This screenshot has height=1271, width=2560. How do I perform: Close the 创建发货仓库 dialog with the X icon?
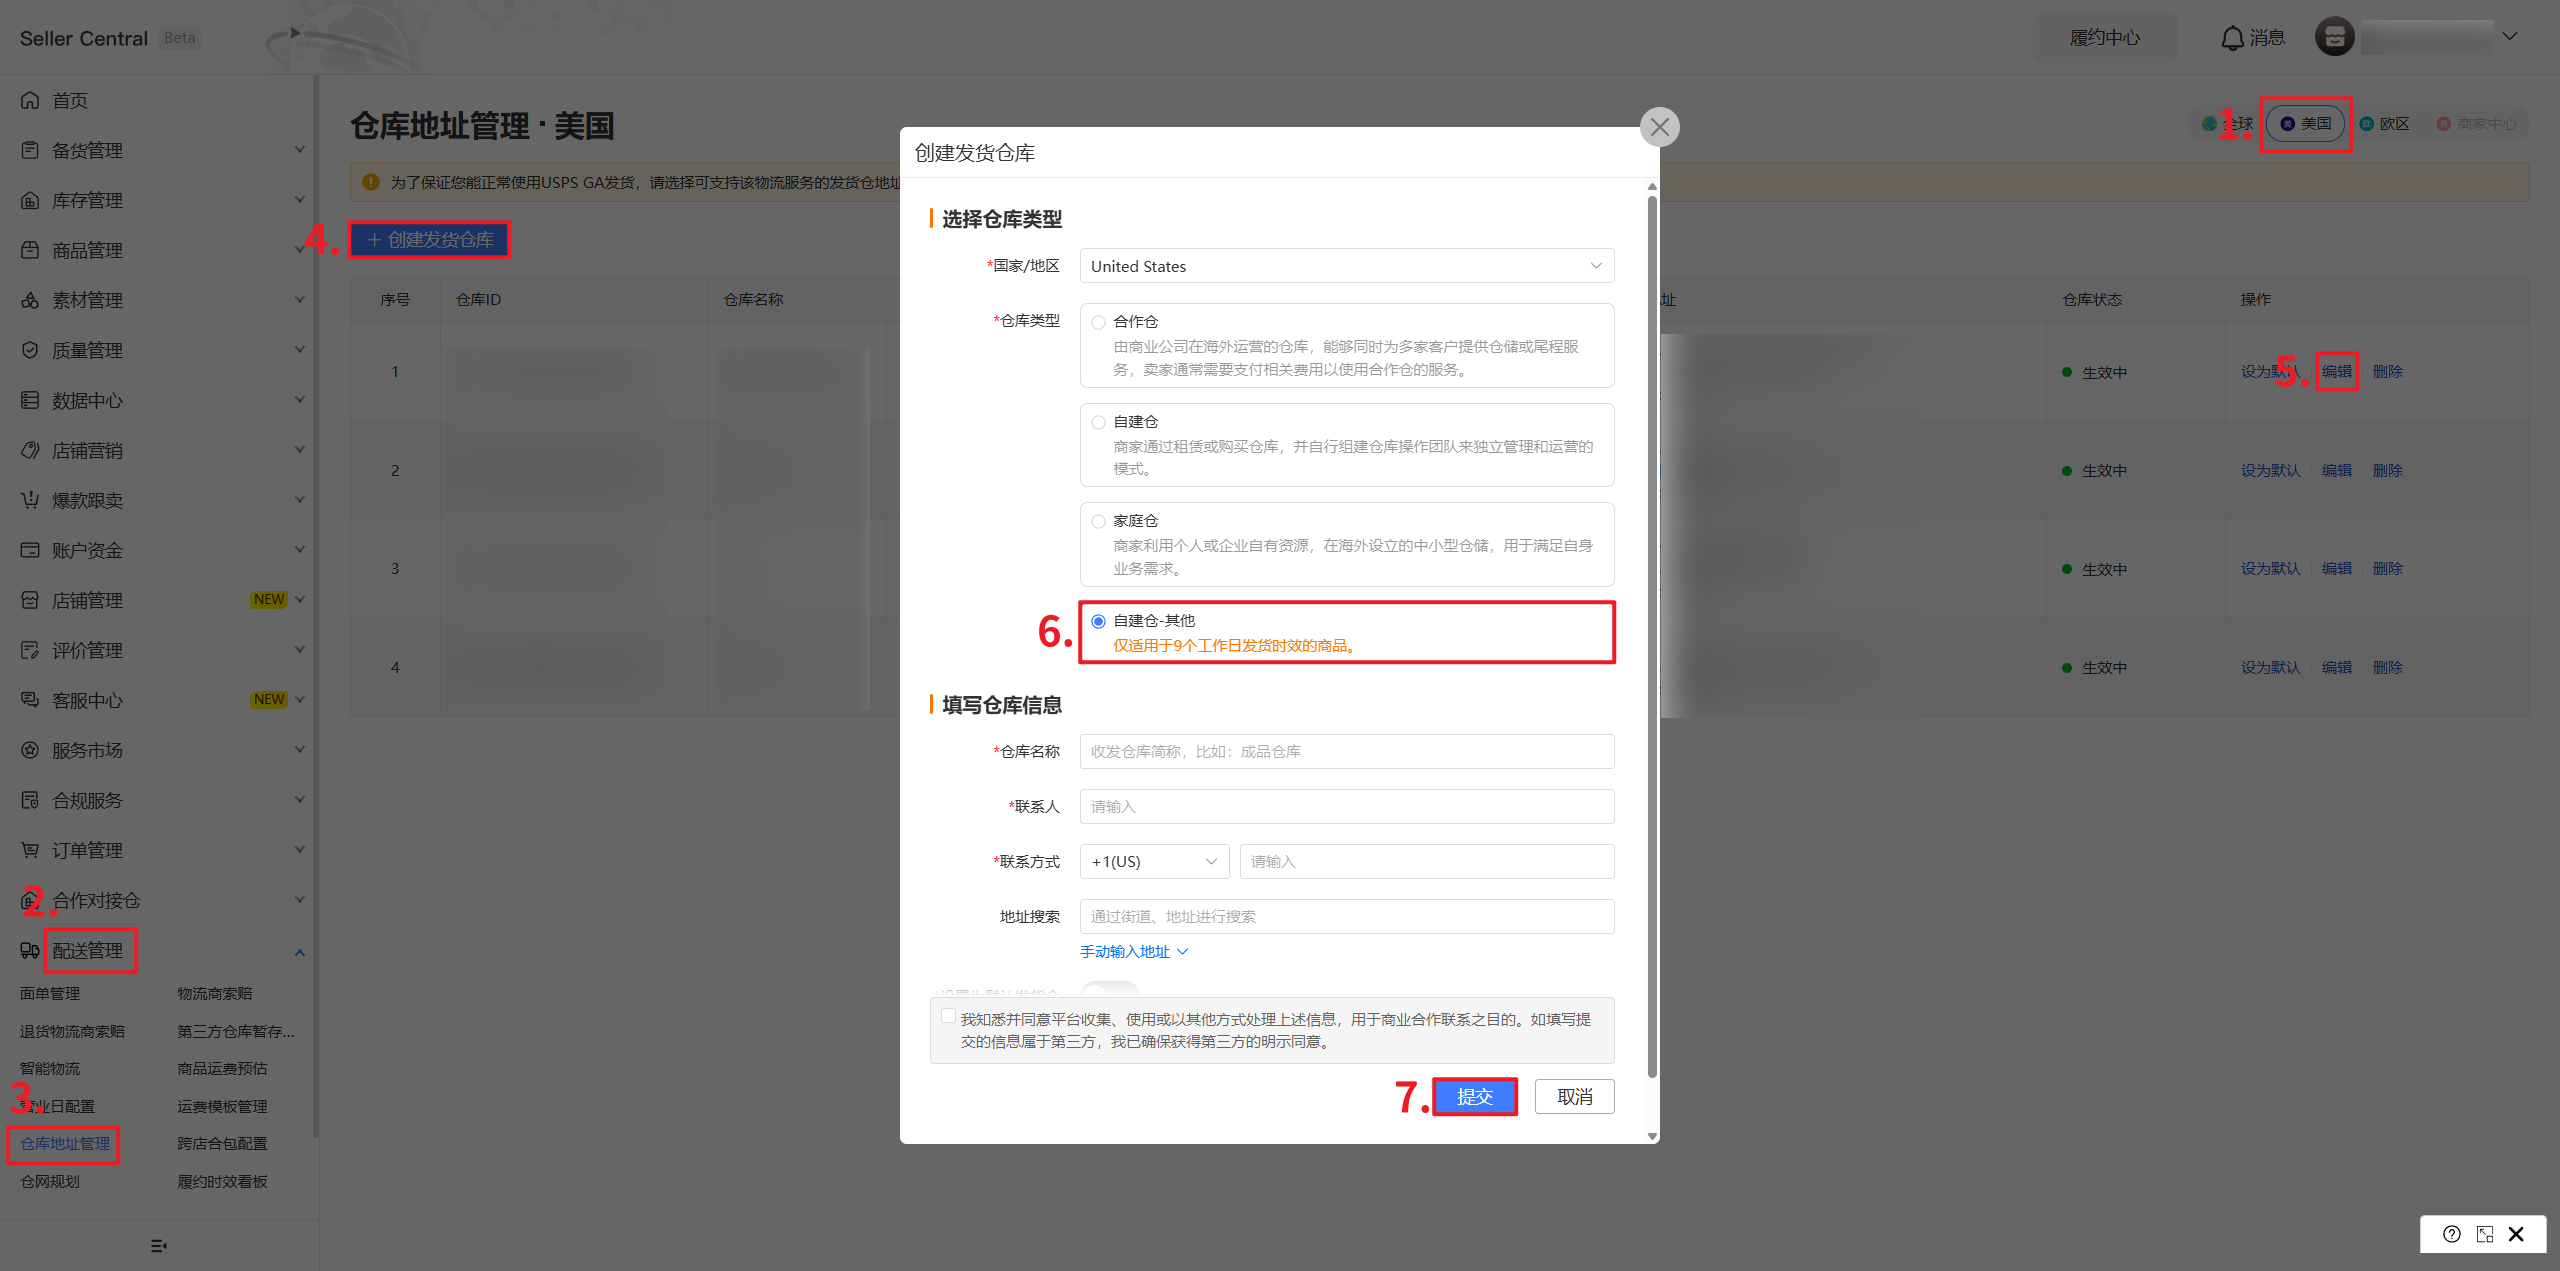(1660, 127)
